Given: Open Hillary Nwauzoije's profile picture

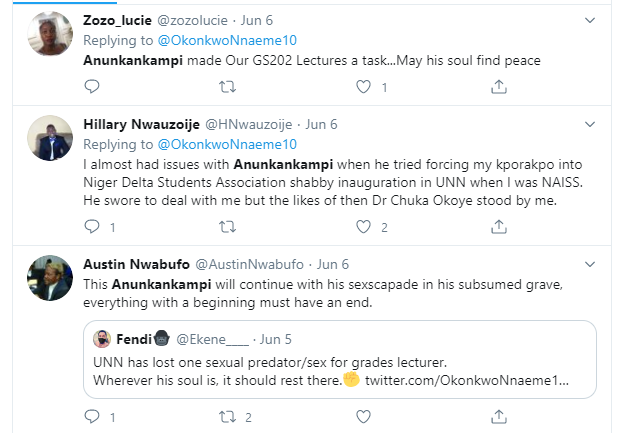Looking at the screenshot, I should 47,141.
